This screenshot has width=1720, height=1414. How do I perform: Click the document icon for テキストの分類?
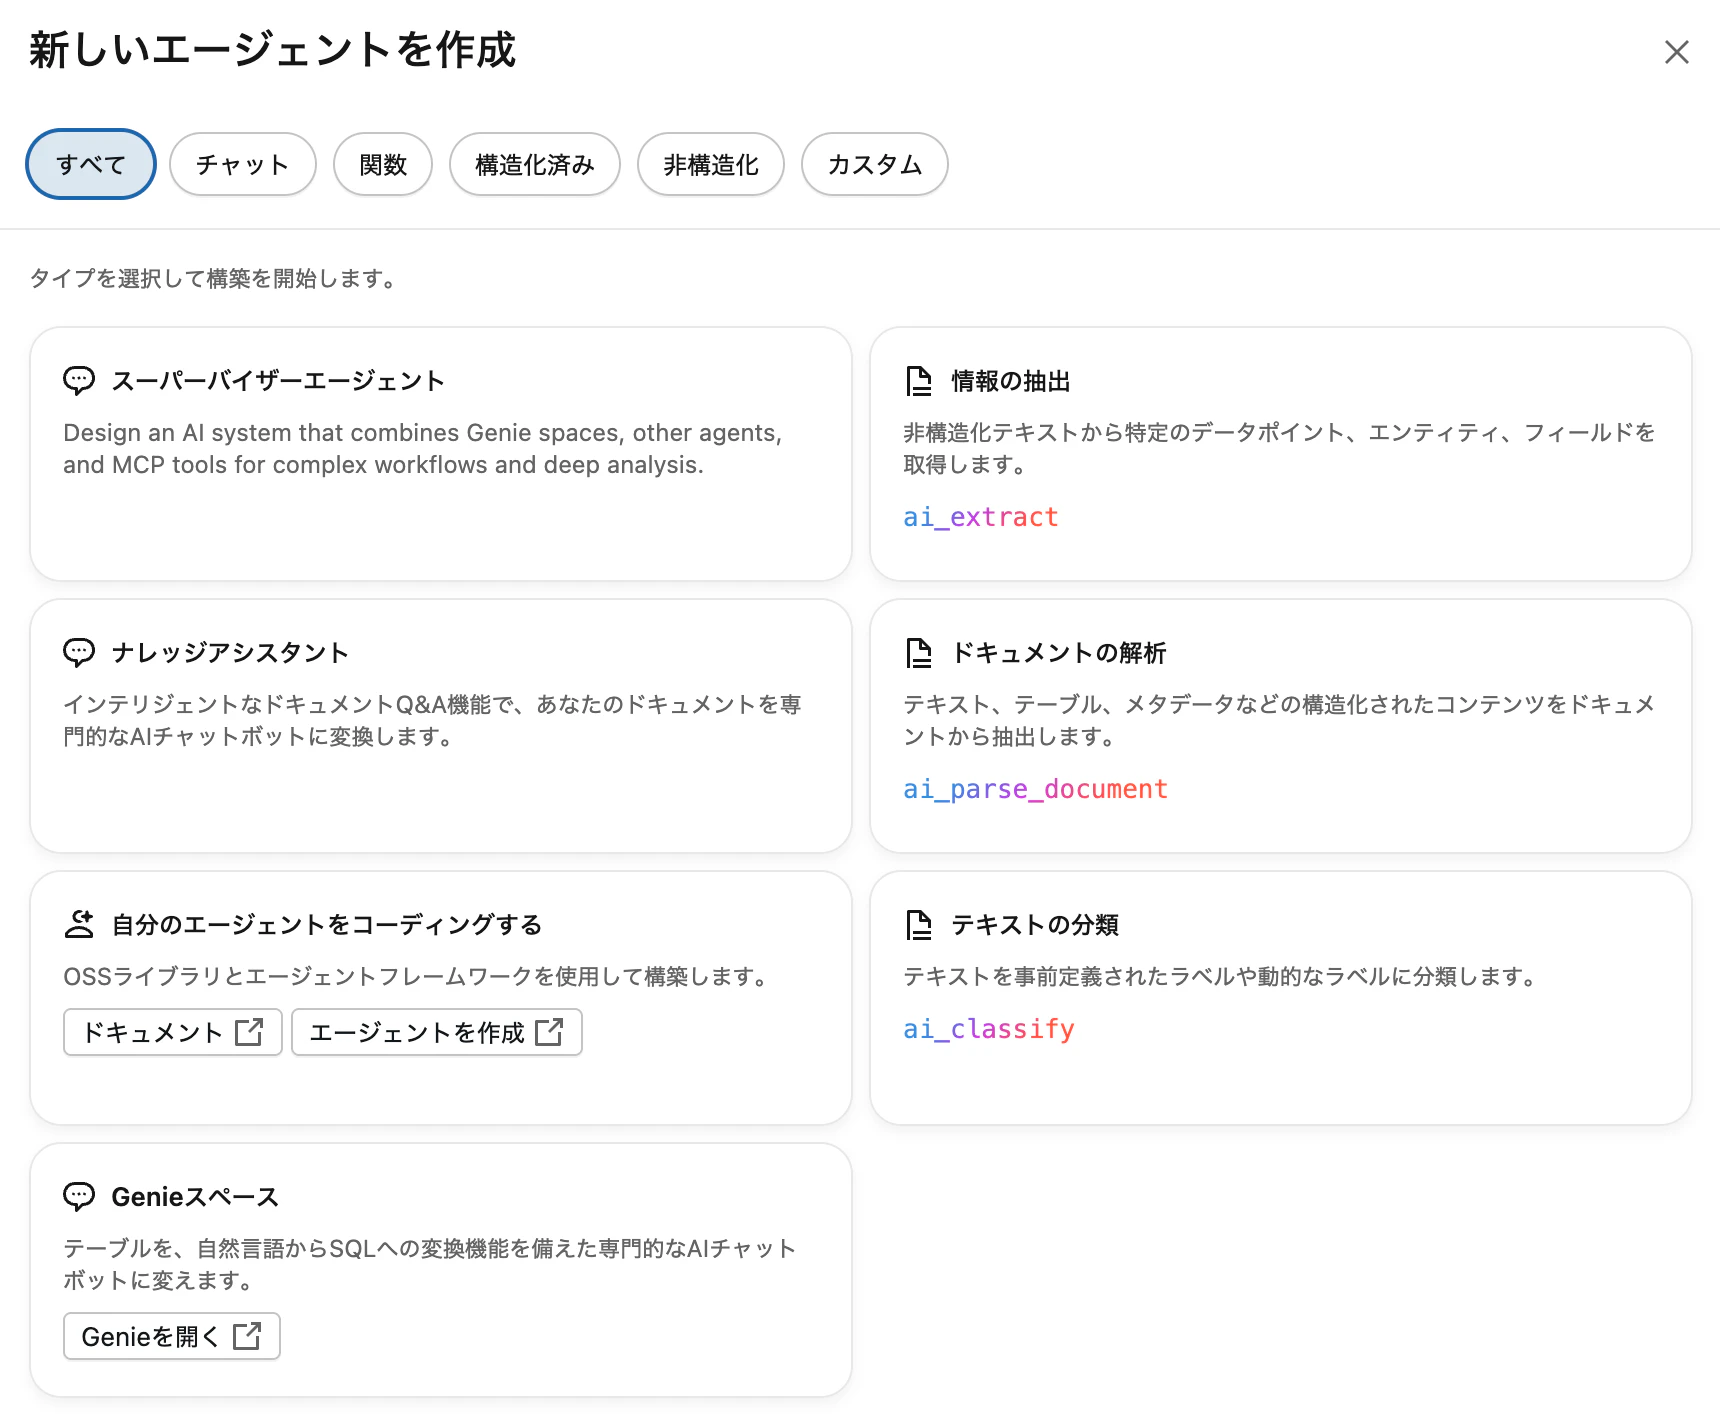click(918, 924)
